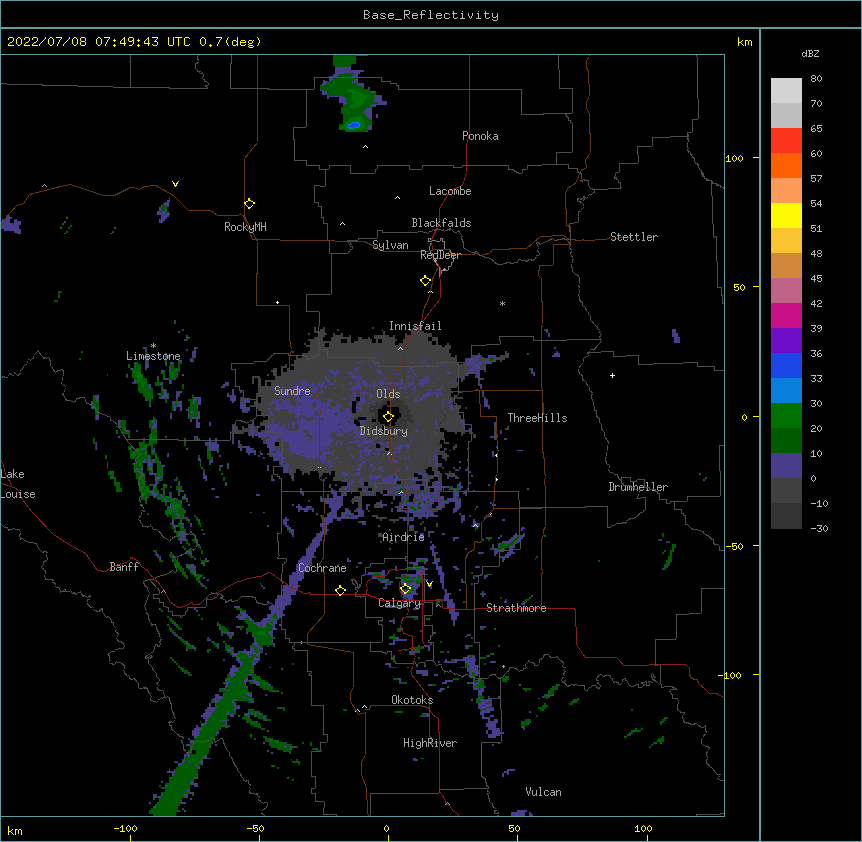The height and width of the screenshot is (842, 862).
Task: Pick the red 60-65 dBZ legend swatch
Action: pyautogui.click(x=786, y=140)
